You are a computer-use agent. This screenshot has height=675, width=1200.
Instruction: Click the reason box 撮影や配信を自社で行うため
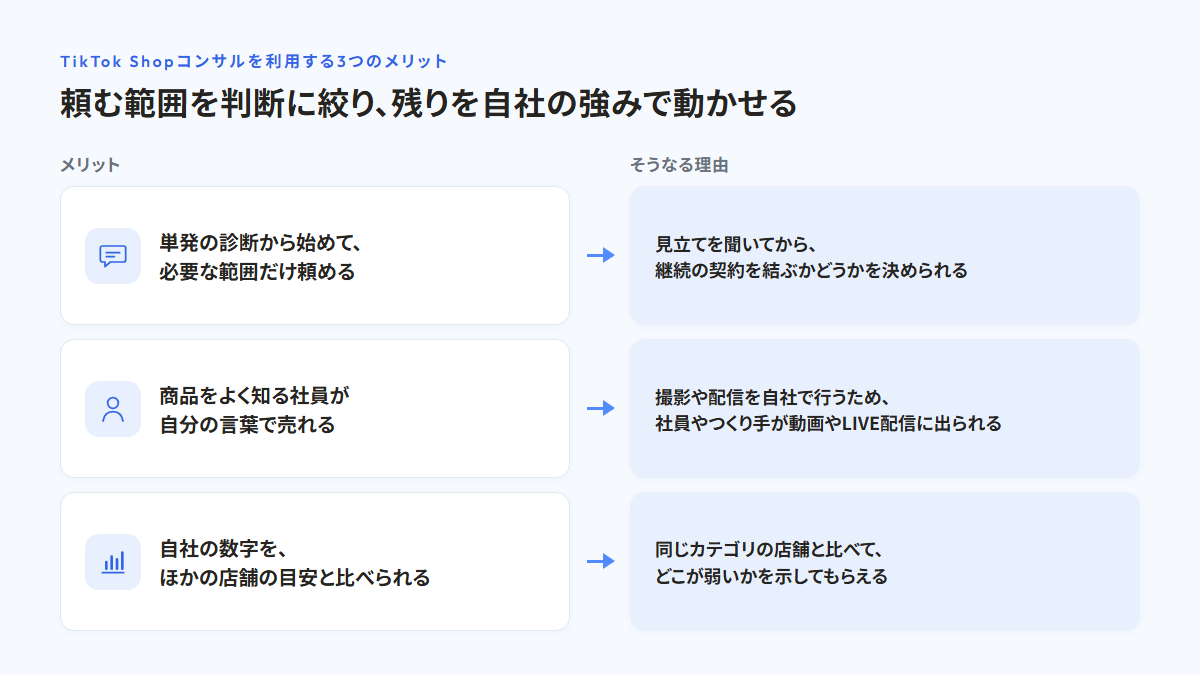[x=885, y=409]
